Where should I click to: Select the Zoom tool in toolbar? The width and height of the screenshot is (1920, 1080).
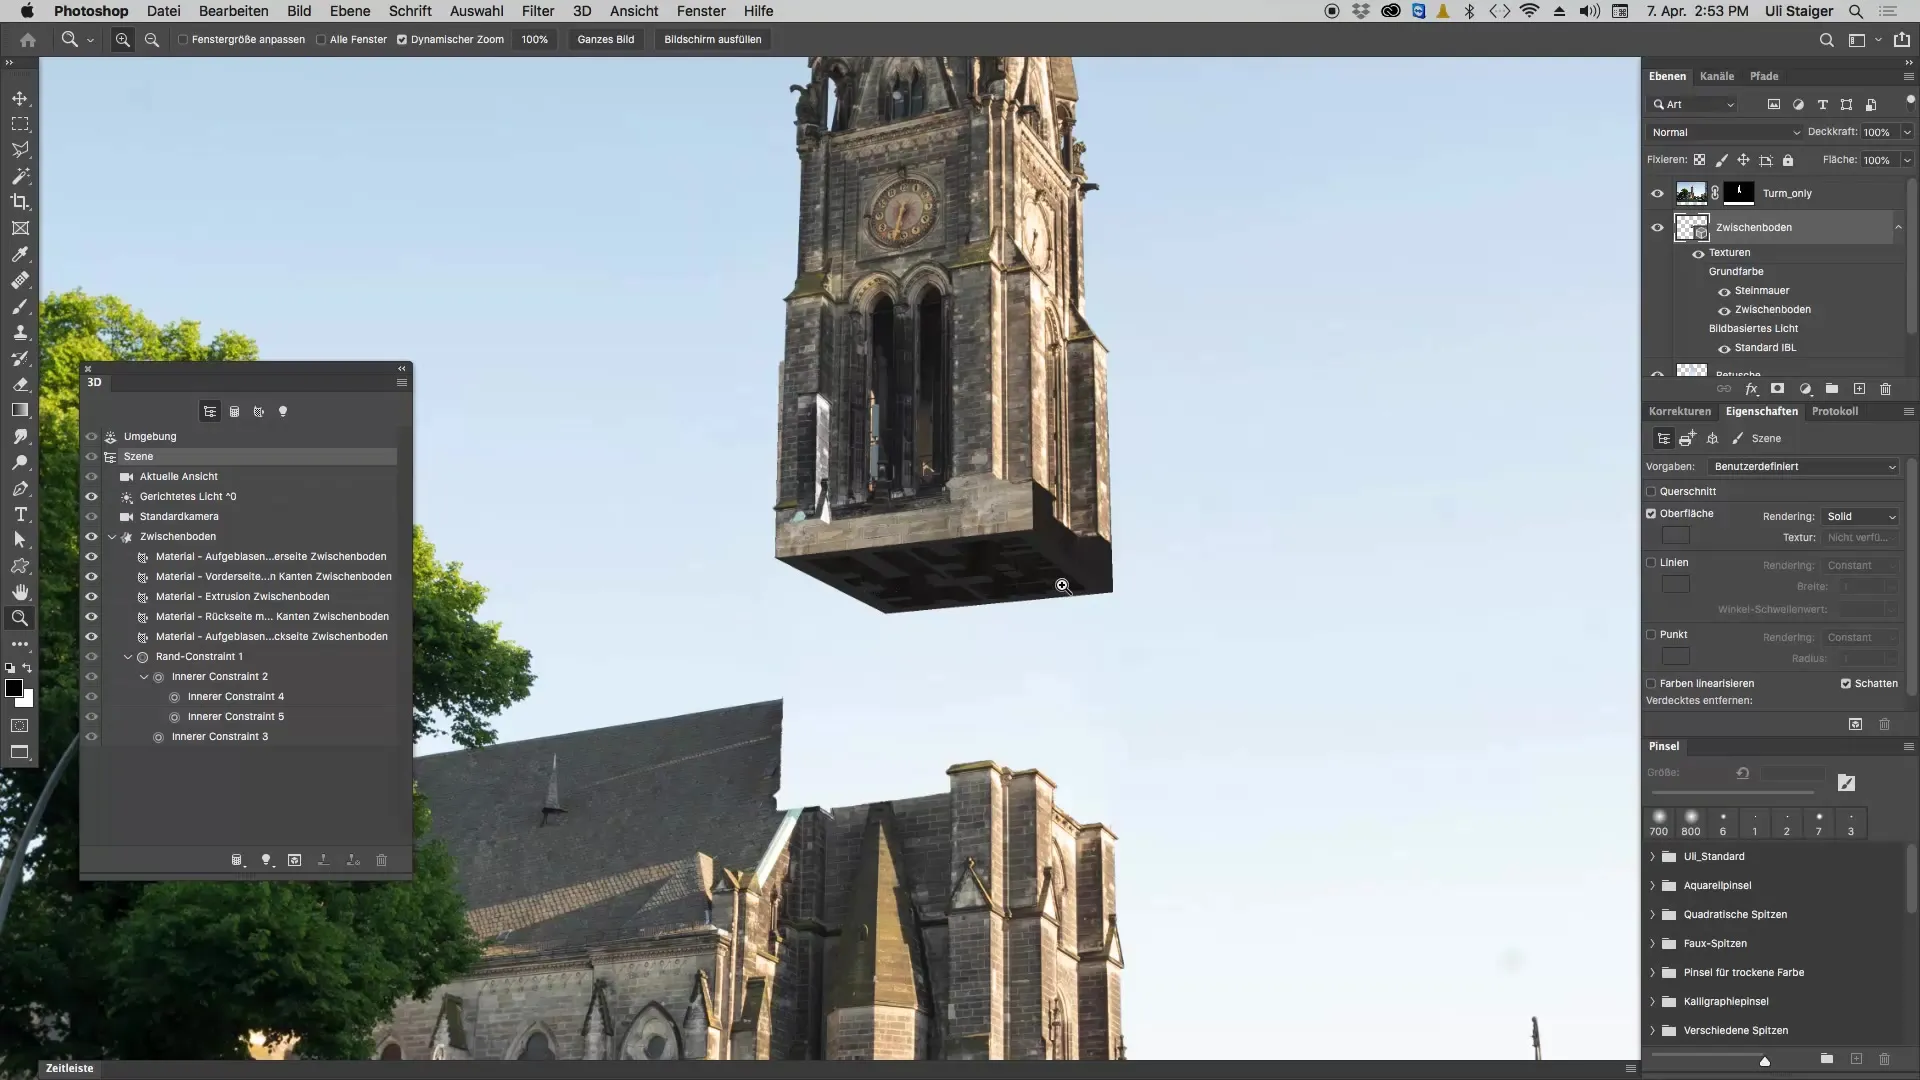20,618
